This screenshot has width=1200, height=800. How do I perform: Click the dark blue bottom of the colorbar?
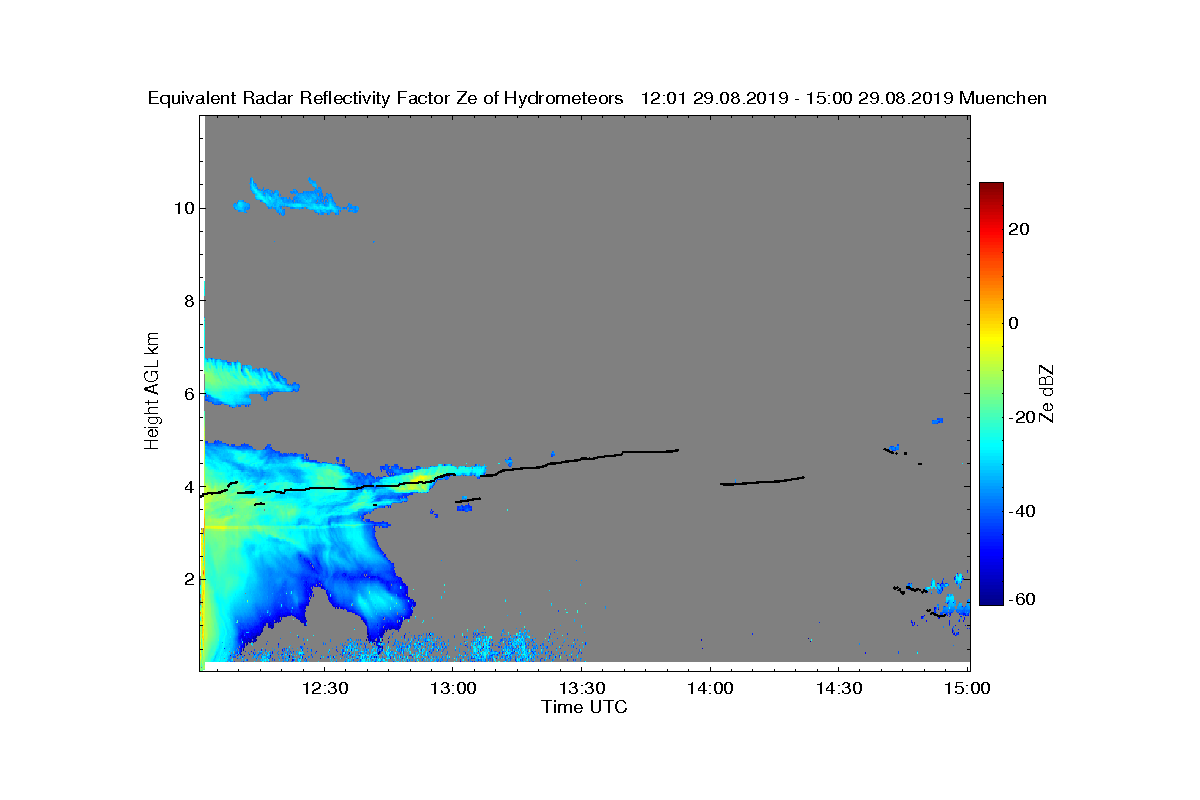991,598
